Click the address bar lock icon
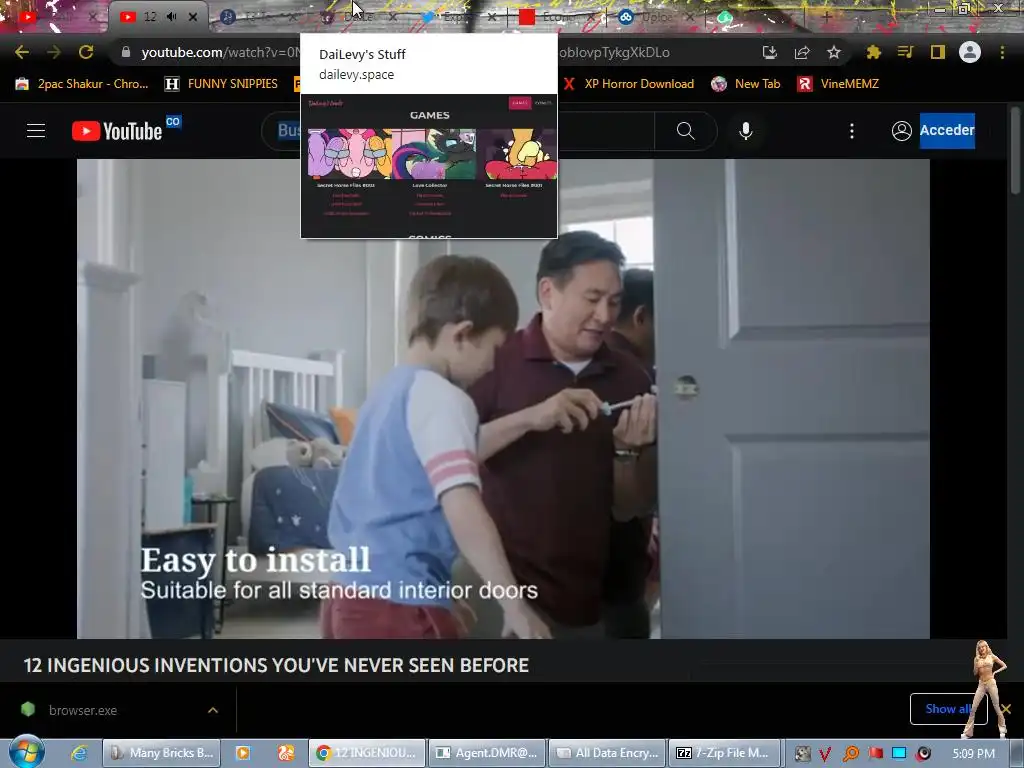Viewport: 1024px width, 768px height. coord(126,52)
